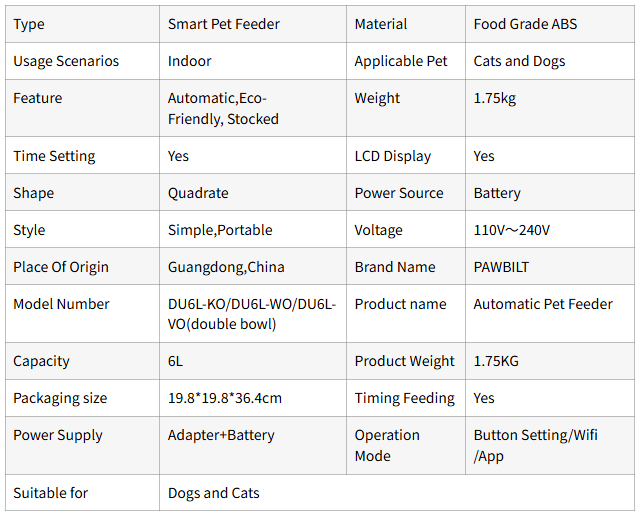Click the '19.8*19.8*36.4cm' packaging size value
The image size is (642, 517).
(225, 398)
